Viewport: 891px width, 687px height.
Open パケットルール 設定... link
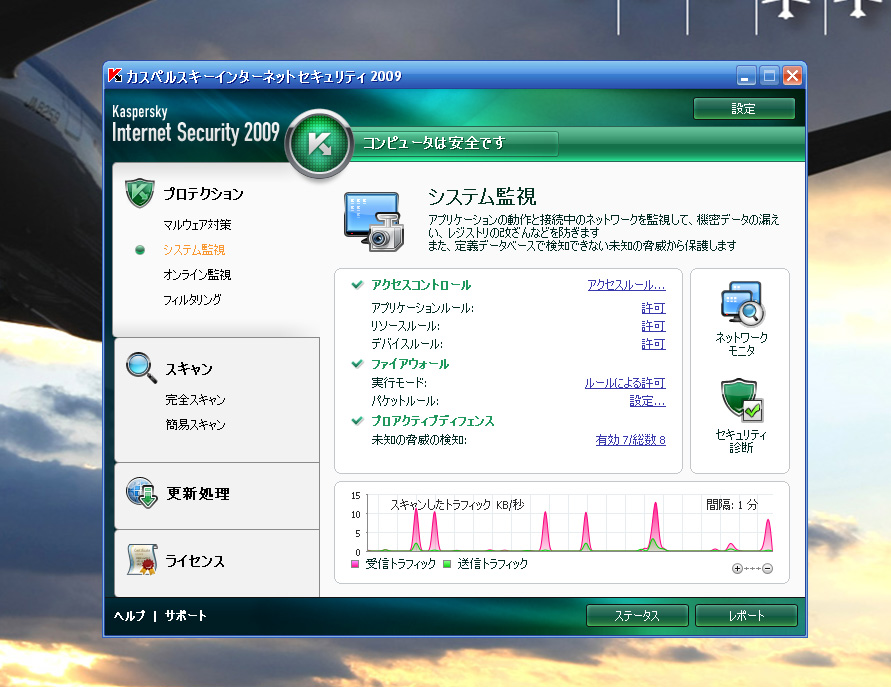[647, 401]
